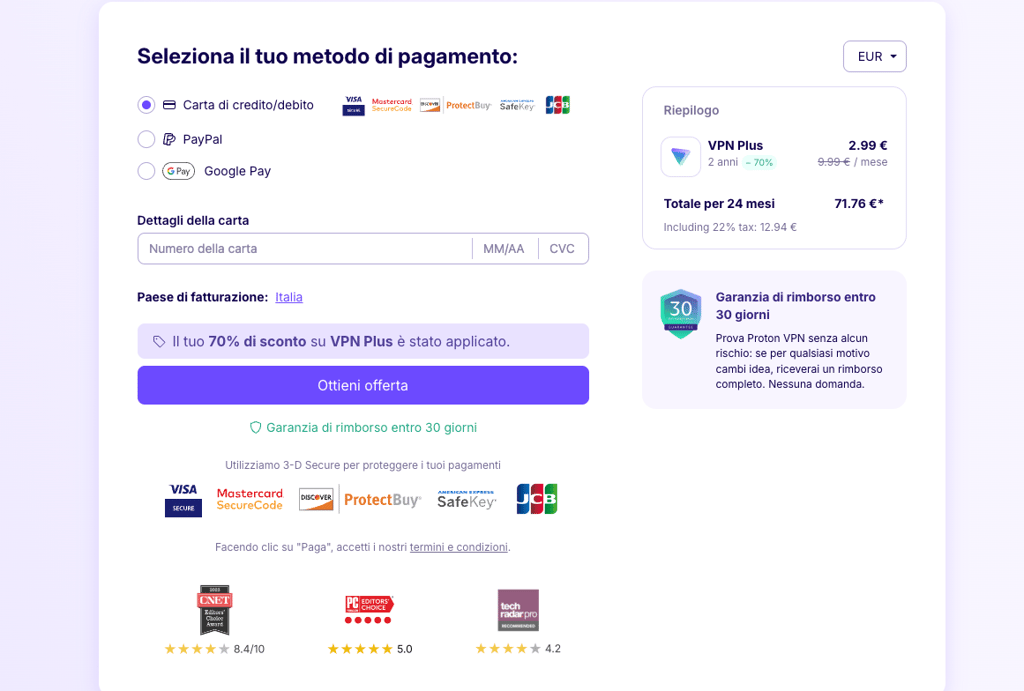Click the 'Dettagli della carta' label

coord(193,221)
